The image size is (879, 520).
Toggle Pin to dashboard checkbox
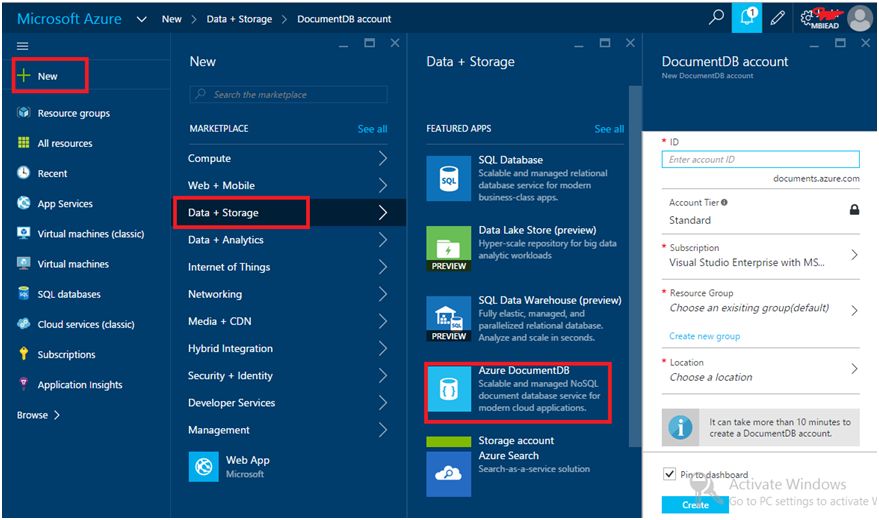point(669,474)
